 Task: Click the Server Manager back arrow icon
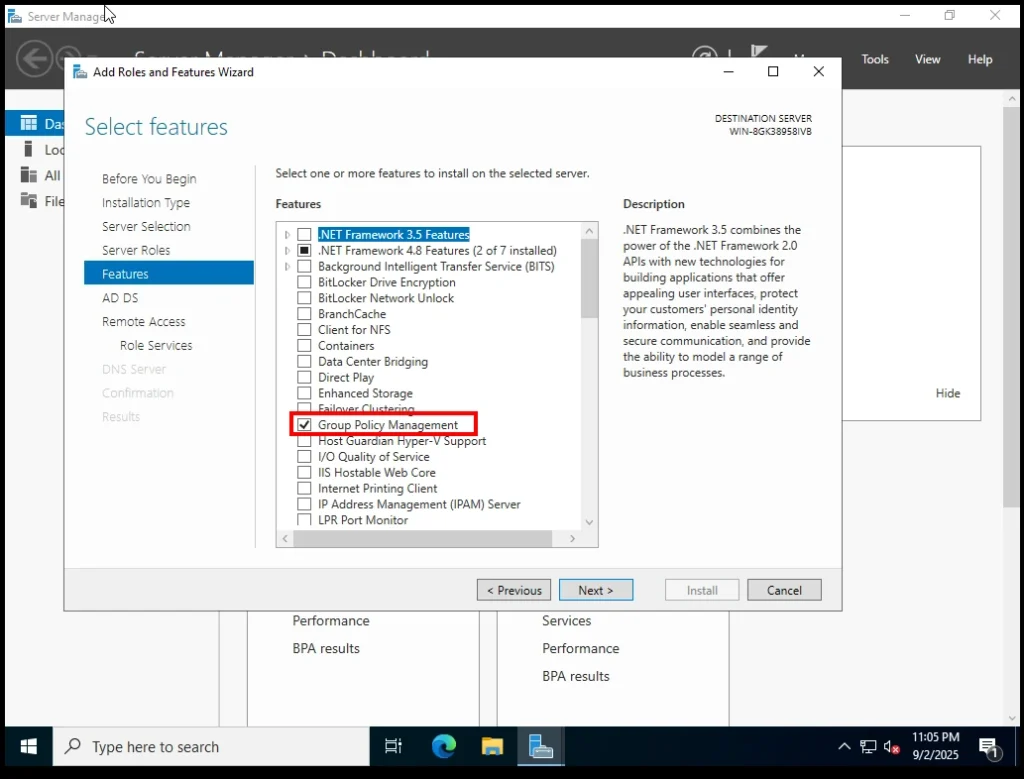point(34,59)
